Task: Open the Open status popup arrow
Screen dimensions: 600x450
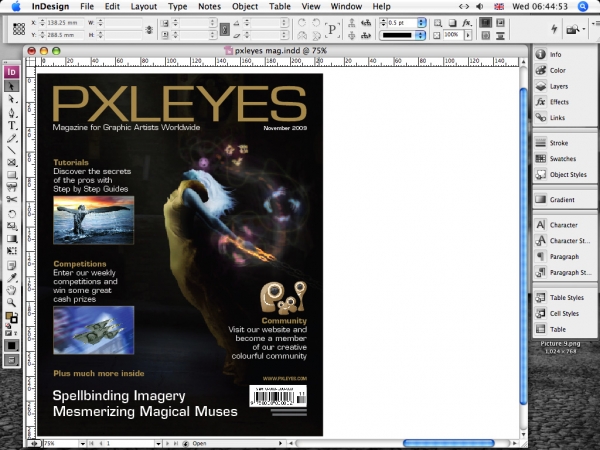Action: [x=280, y=443]
